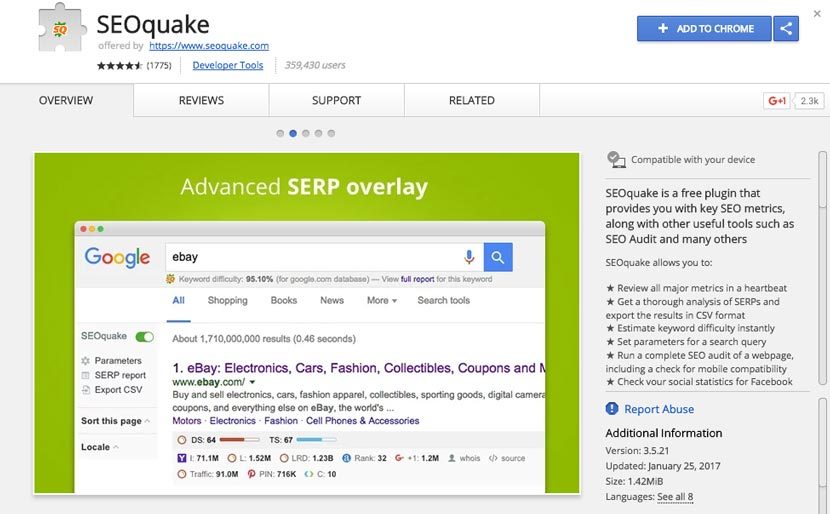Select the Books search tab
830x514 pixels.
click(x=284, y=301)
